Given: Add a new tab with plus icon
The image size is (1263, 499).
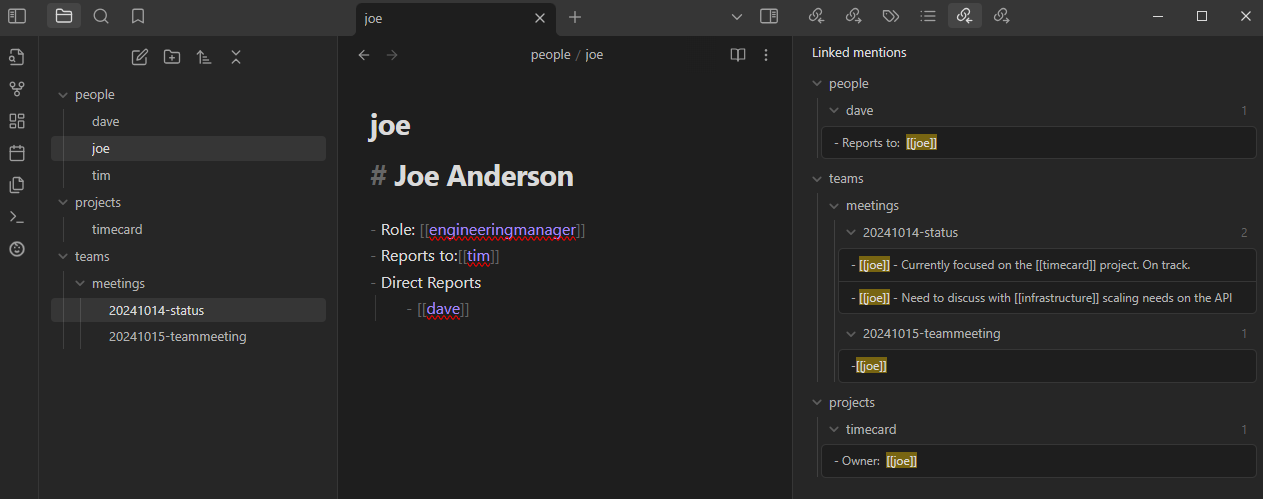Looking at the screenshot, I should click(575, 17).
